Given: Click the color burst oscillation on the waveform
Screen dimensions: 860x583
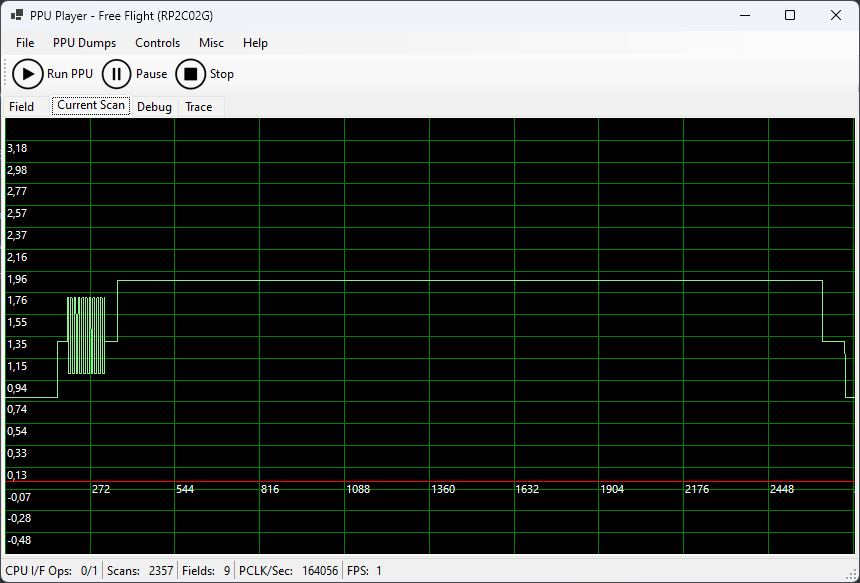Looking at the screenshot, I should pyautogui.click(x=86, y=336).
